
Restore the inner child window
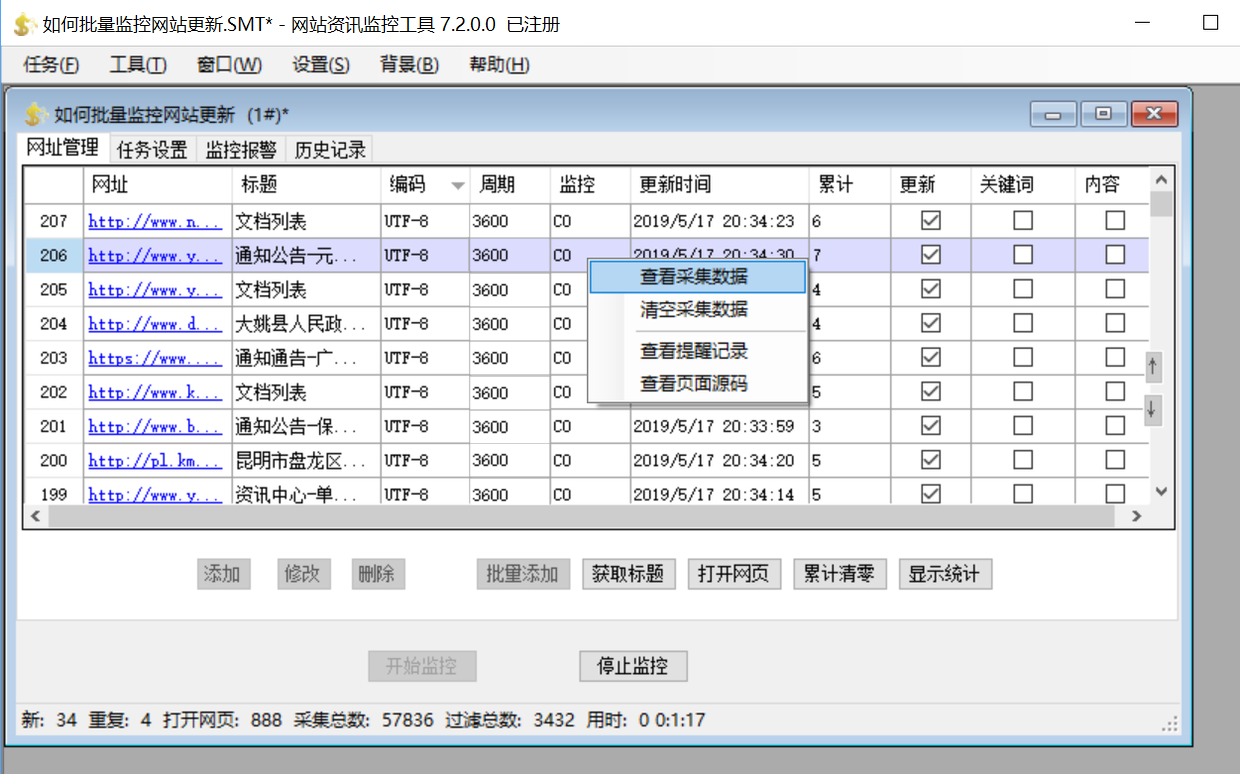1103,114
